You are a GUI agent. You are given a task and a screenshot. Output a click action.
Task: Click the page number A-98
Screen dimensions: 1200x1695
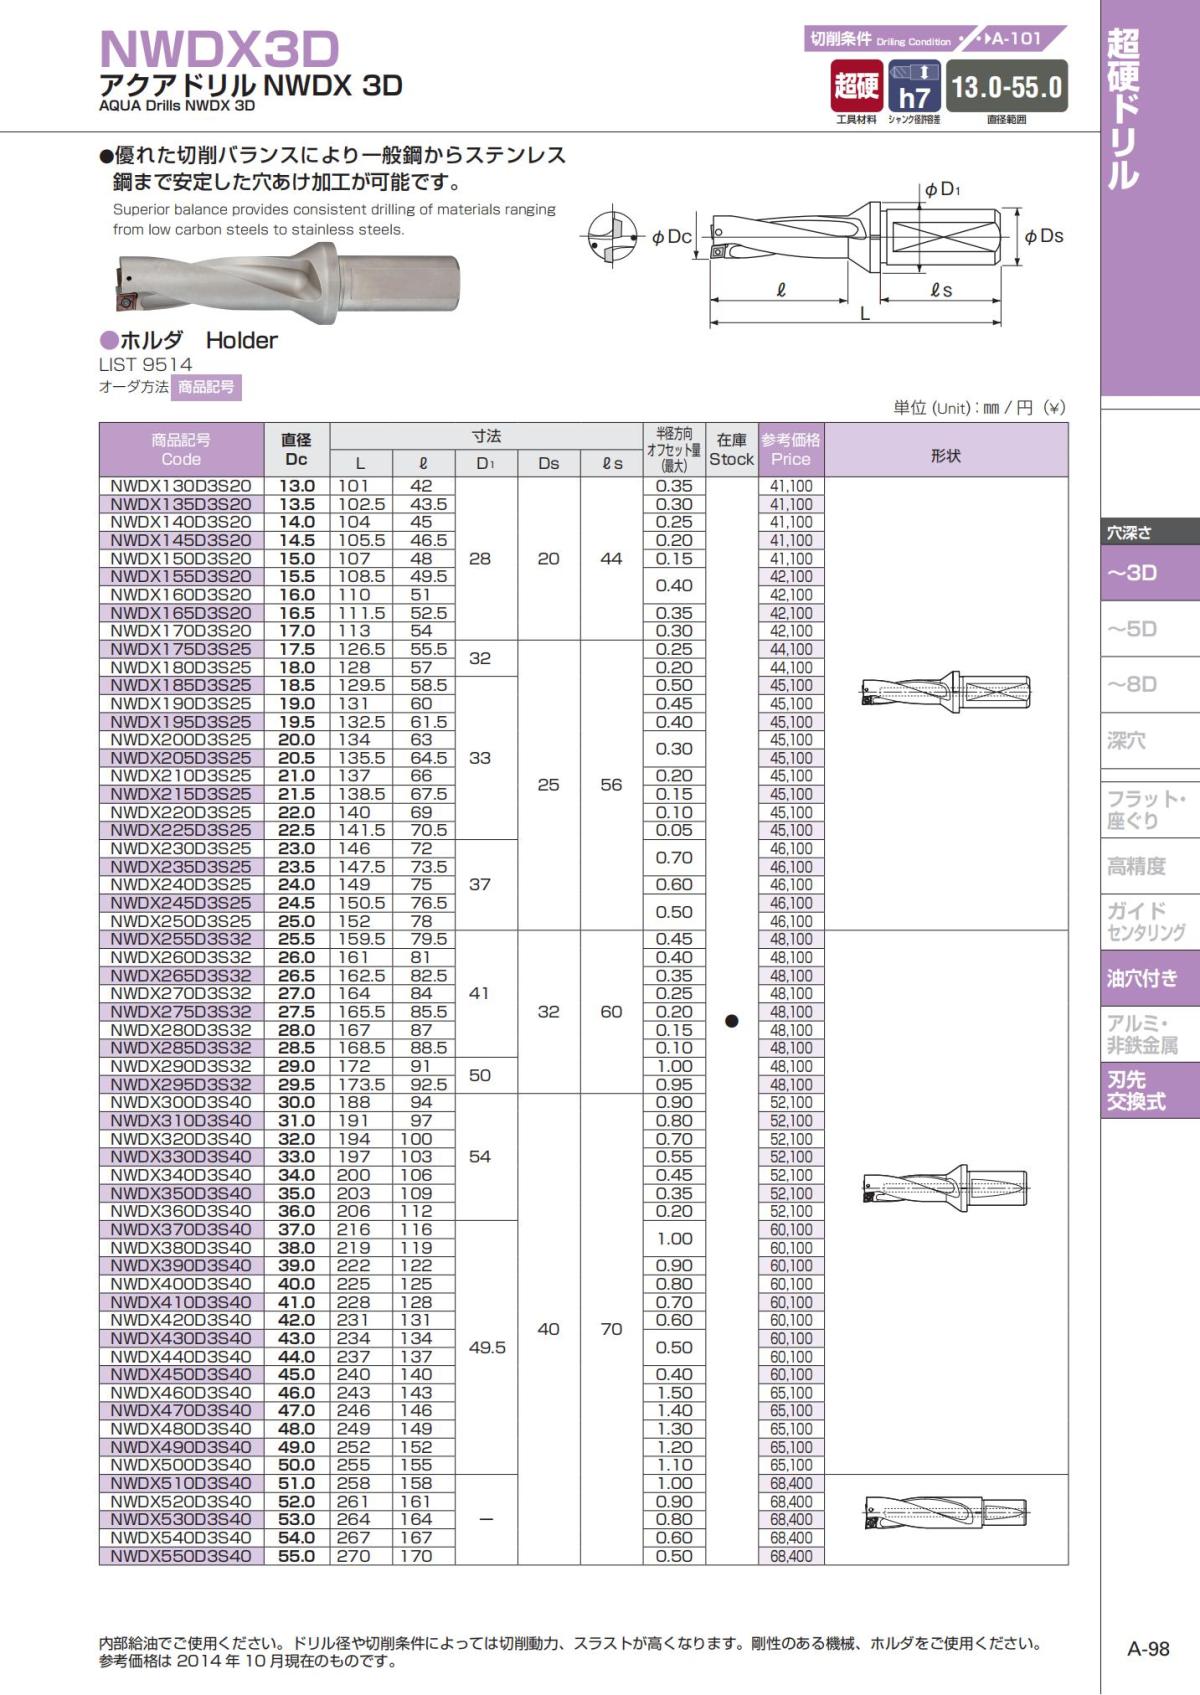[1148, 1649]
